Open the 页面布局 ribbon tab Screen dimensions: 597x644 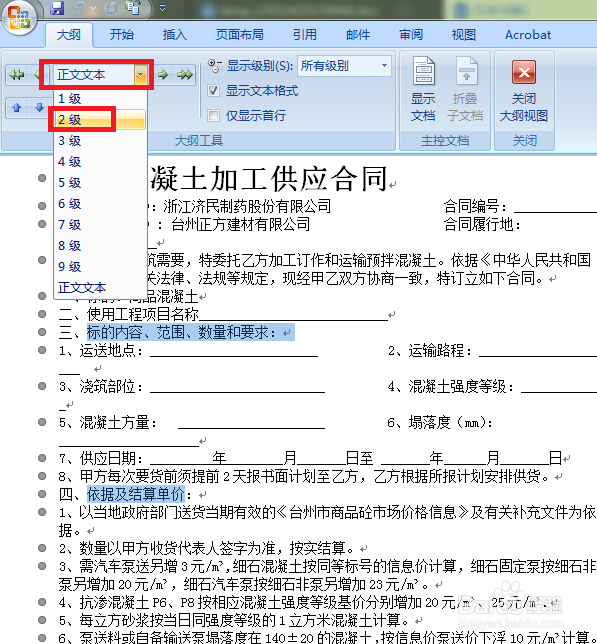240,35
